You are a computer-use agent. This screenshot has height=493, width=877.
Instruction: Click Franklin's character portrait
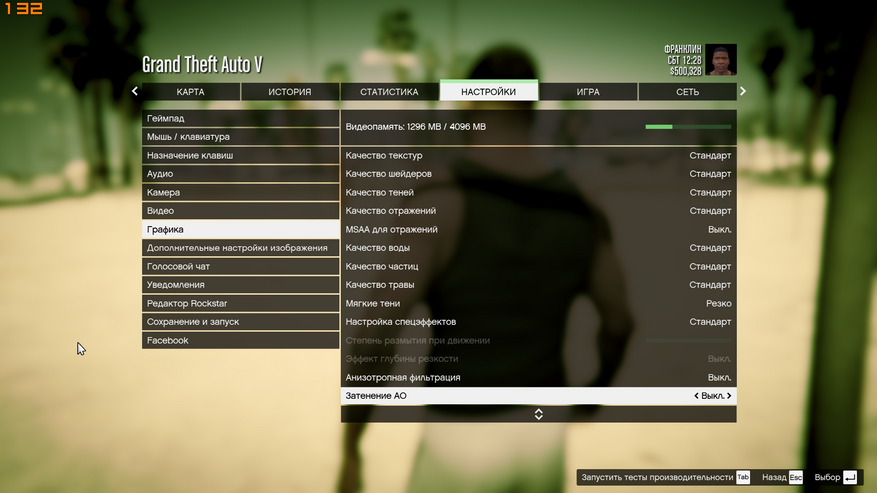(720, 59)
